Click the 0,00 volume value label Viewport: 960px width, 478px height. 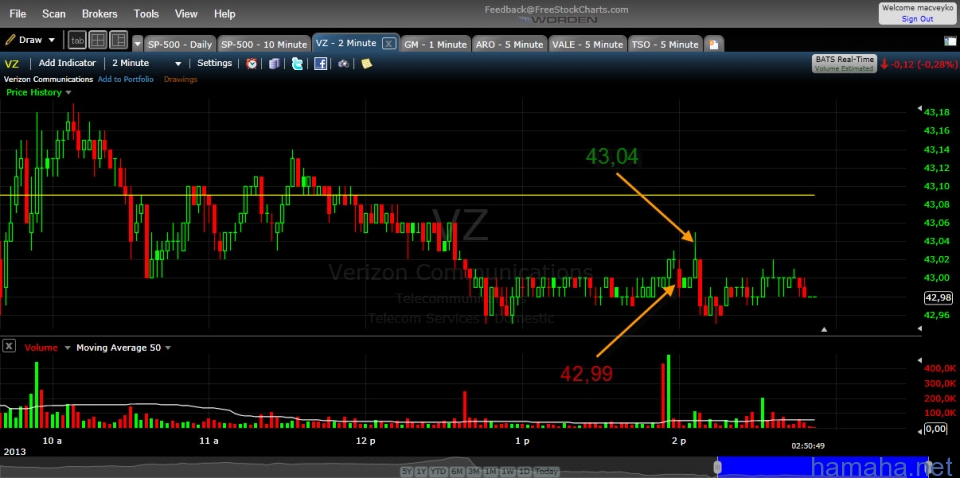pos(936,428)
